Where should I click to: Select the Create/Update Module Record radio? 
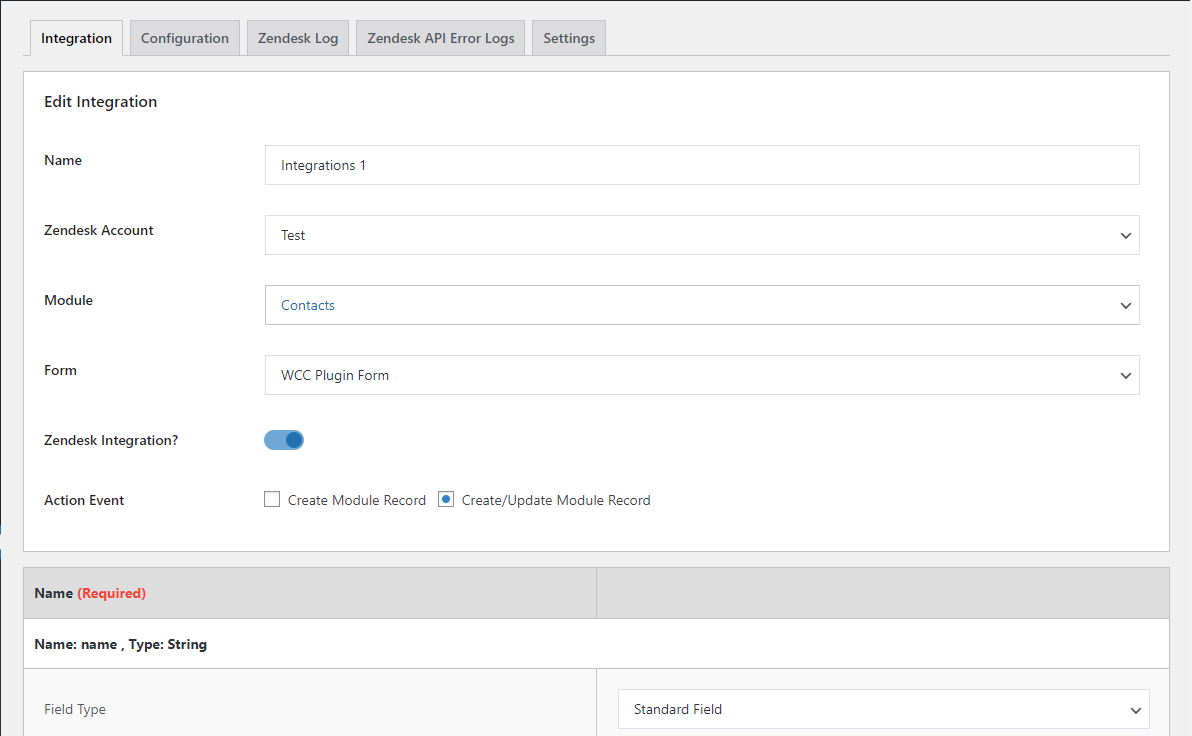click(446, 500)
